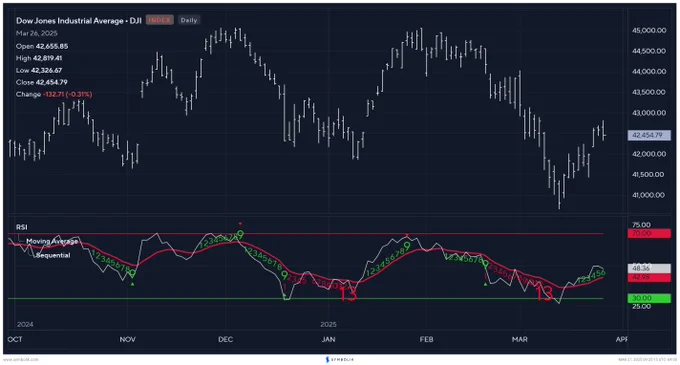Click the INDEX badge next to DJI

click(160, 20)
